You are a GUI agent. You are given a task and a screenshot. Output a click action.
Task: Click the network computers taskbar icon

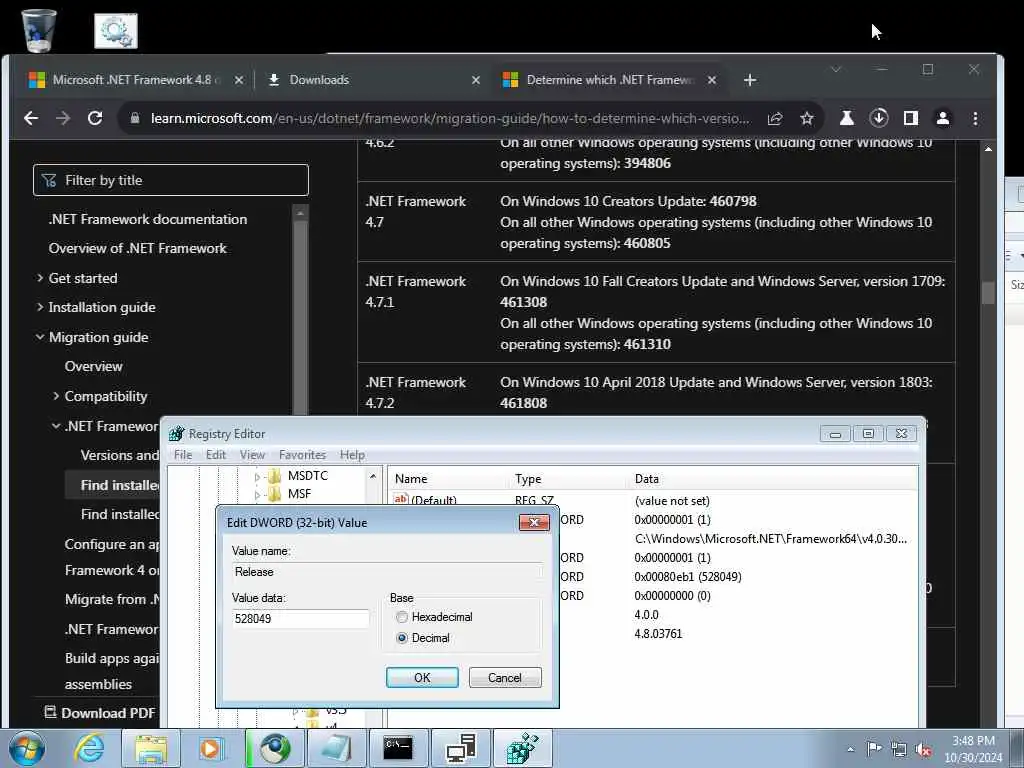[x=461, y=748]
